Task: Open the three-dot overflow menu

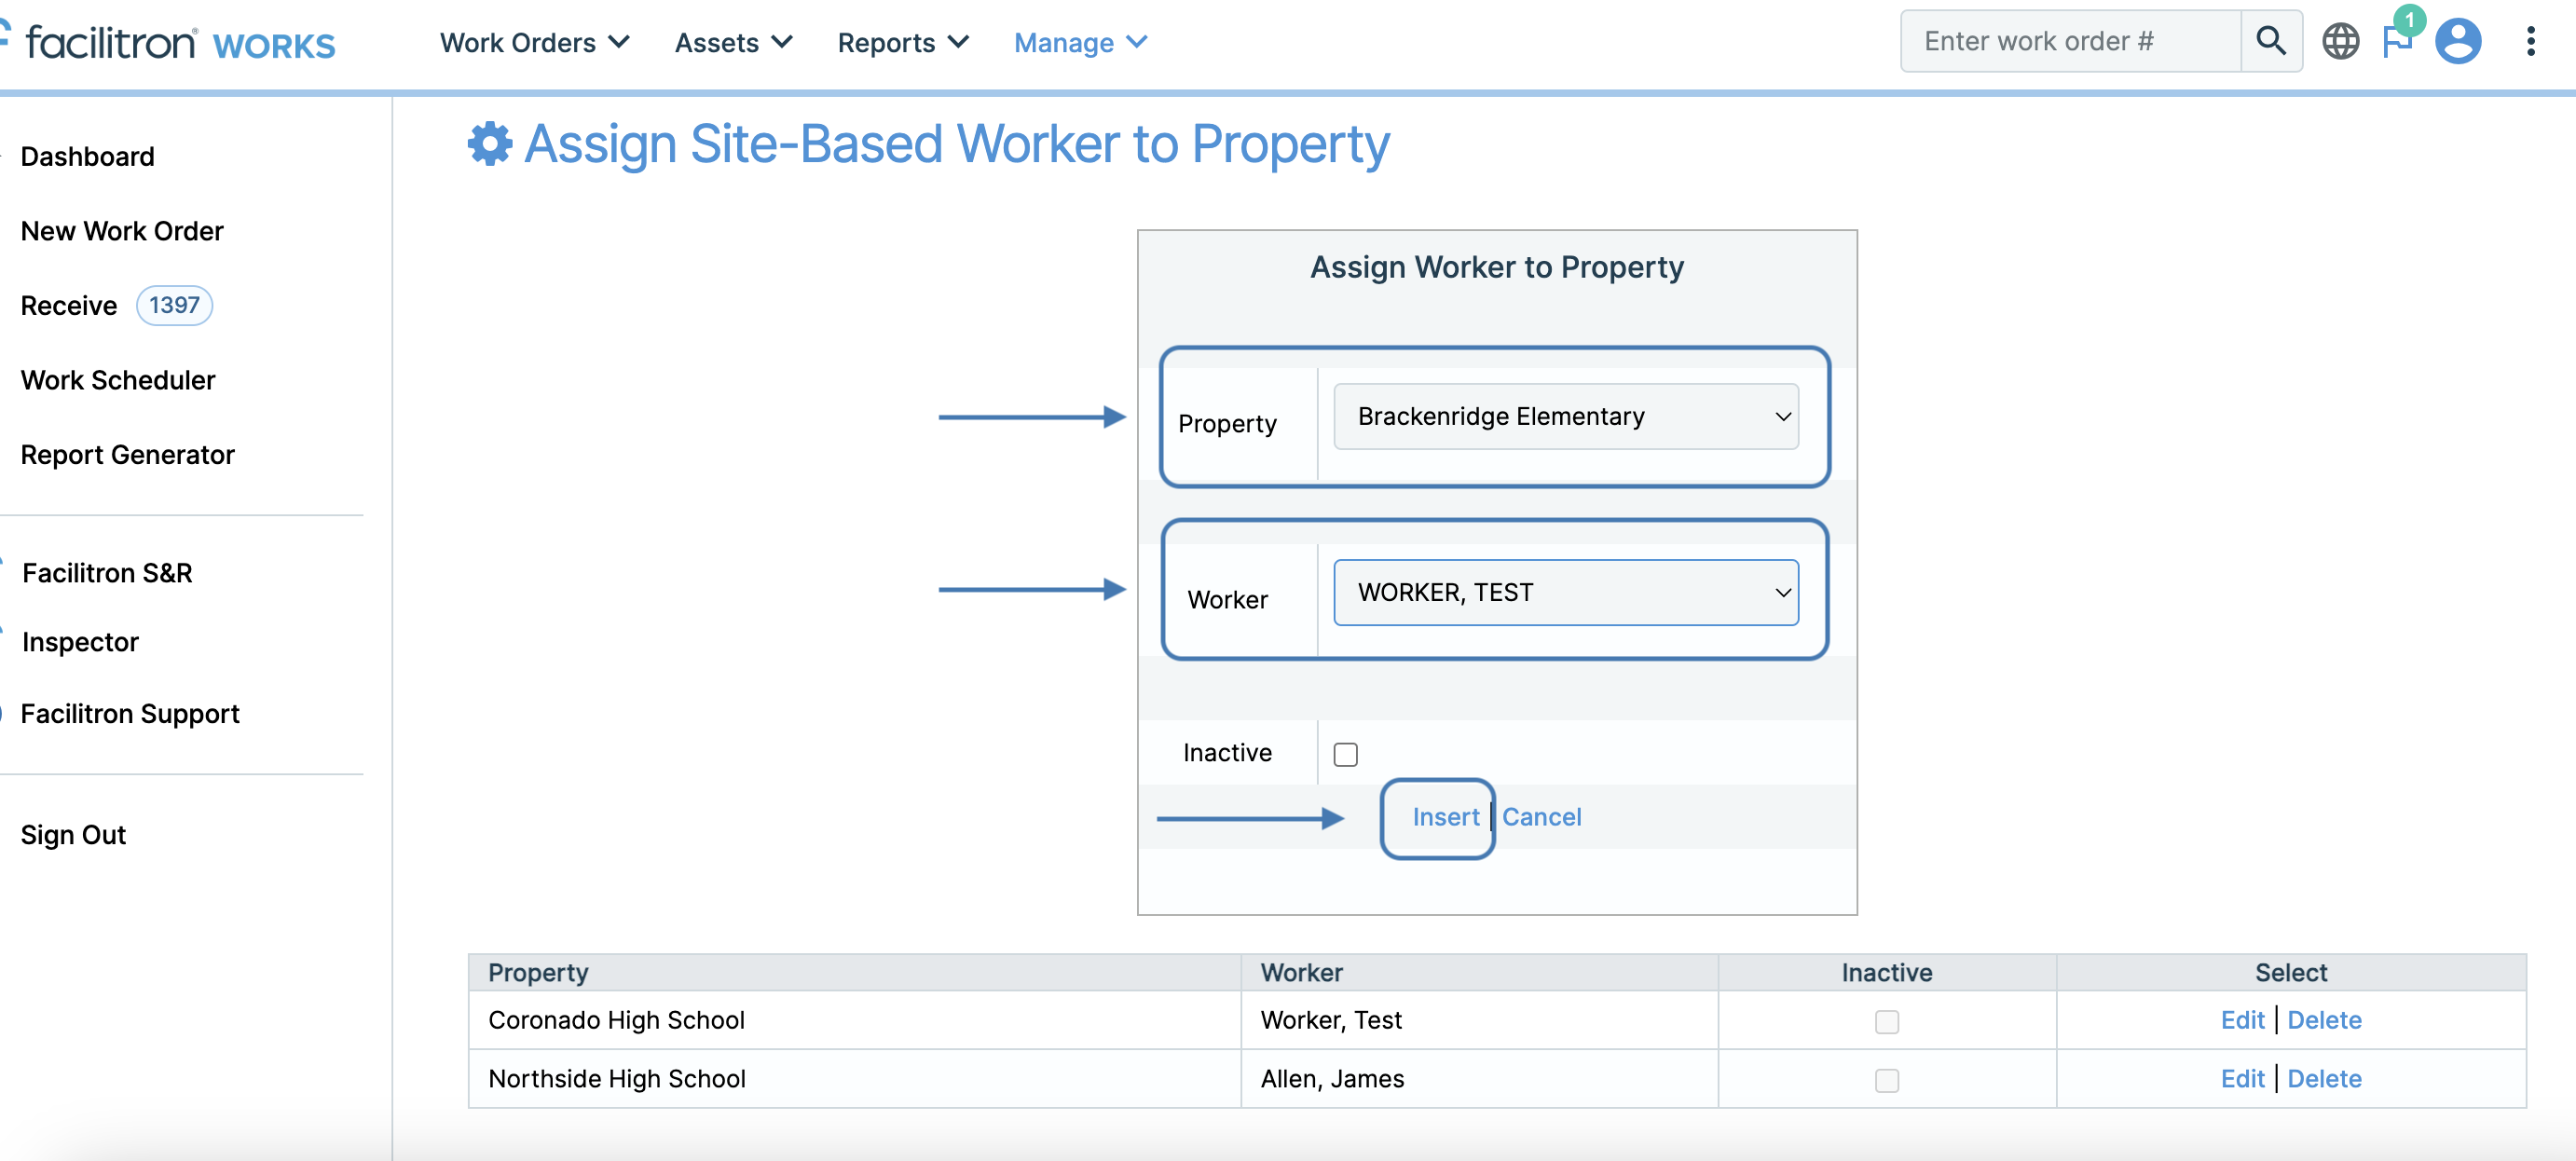Action: click(x=2530, y=41)
